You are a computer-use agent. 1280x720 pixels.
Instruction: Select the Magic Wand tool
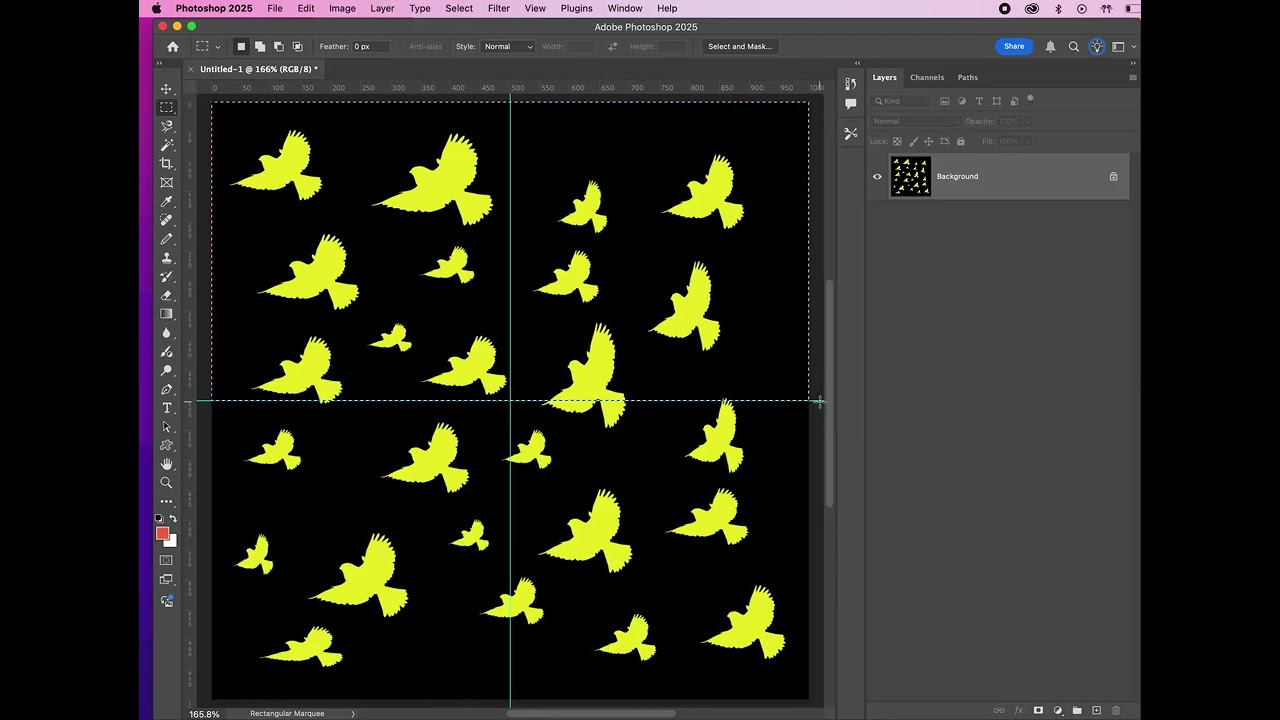click(x=166, y=145)
